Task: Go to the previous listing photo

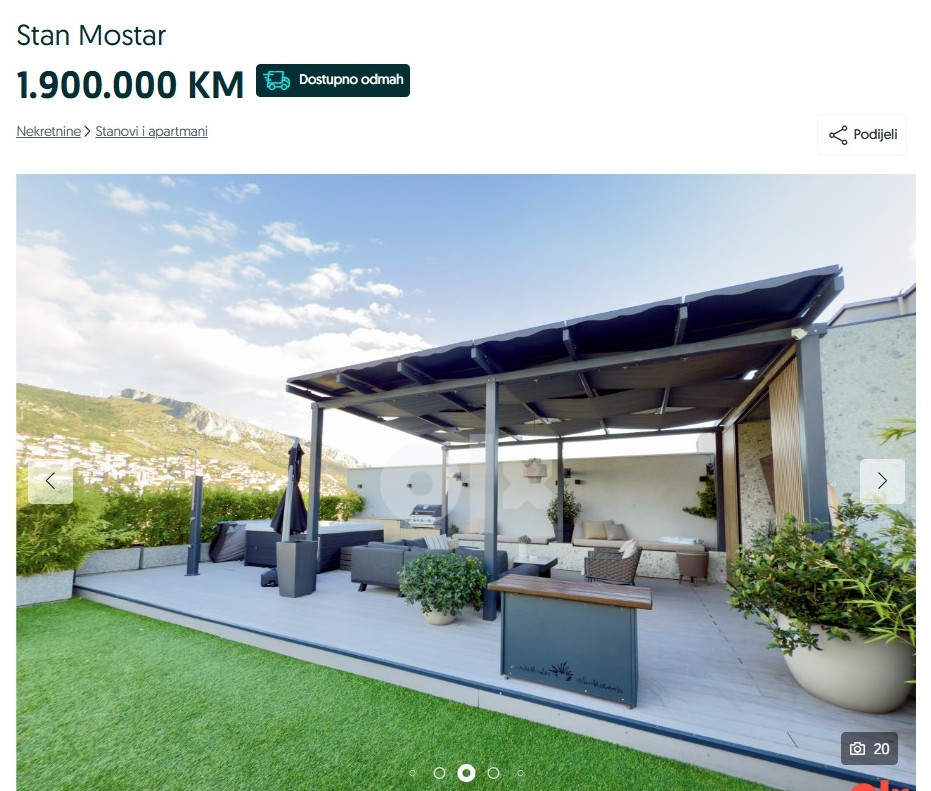Action: 50,481
